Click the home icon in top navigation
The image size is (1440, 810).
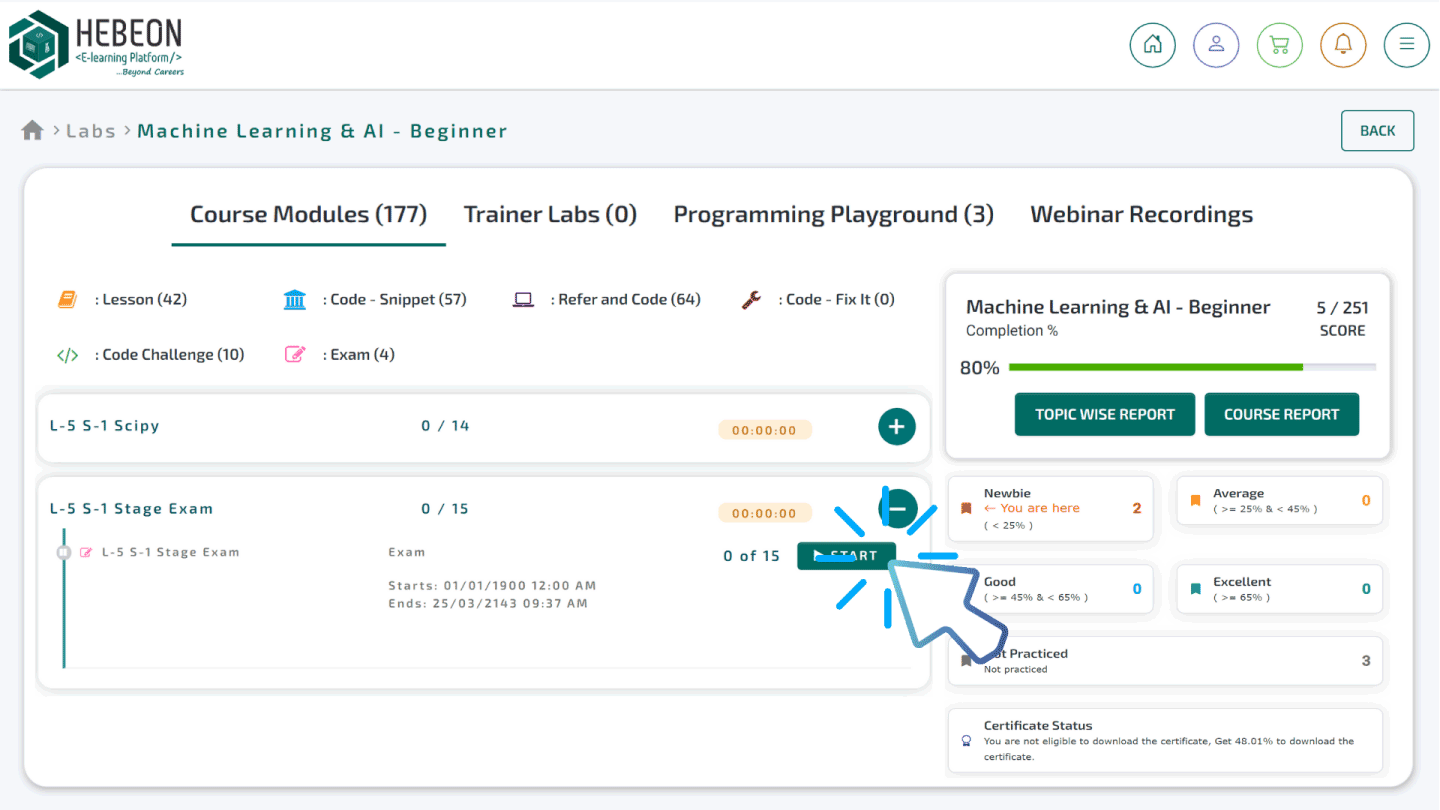coord(1152,45)
